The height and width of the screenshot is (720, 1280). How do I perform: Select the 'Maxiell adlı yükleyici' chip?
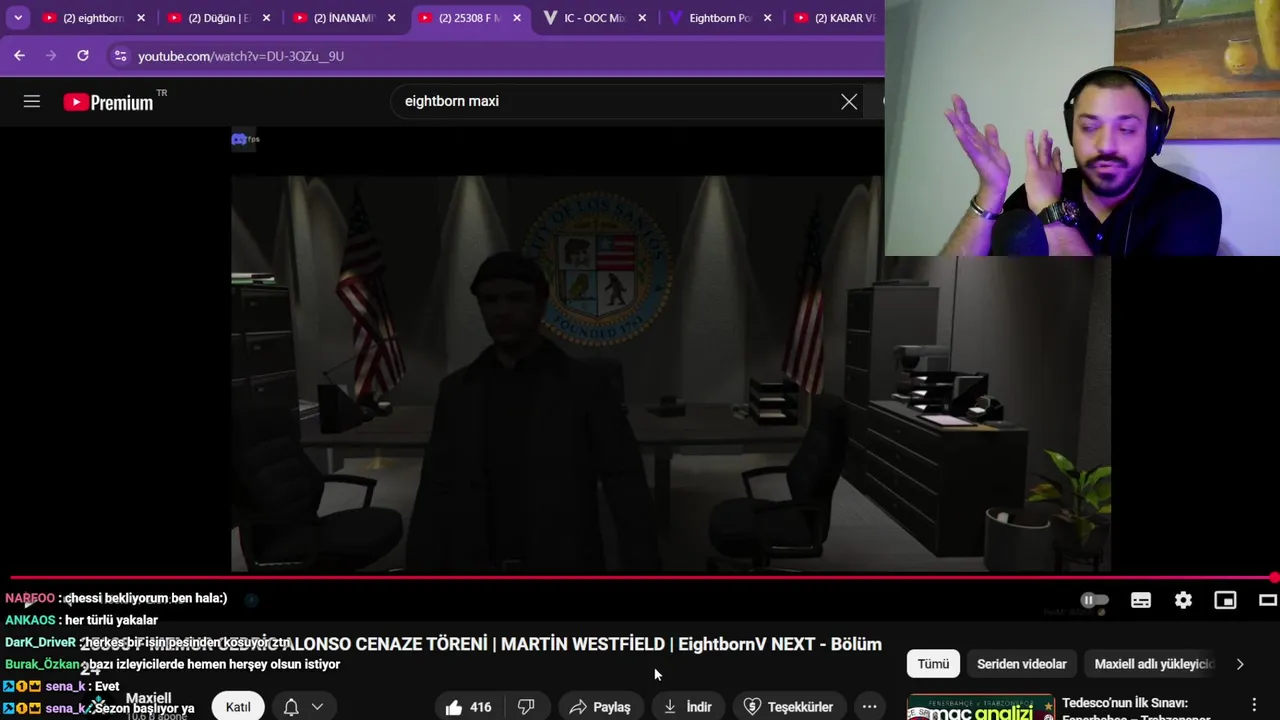[x=1153, y=664]
